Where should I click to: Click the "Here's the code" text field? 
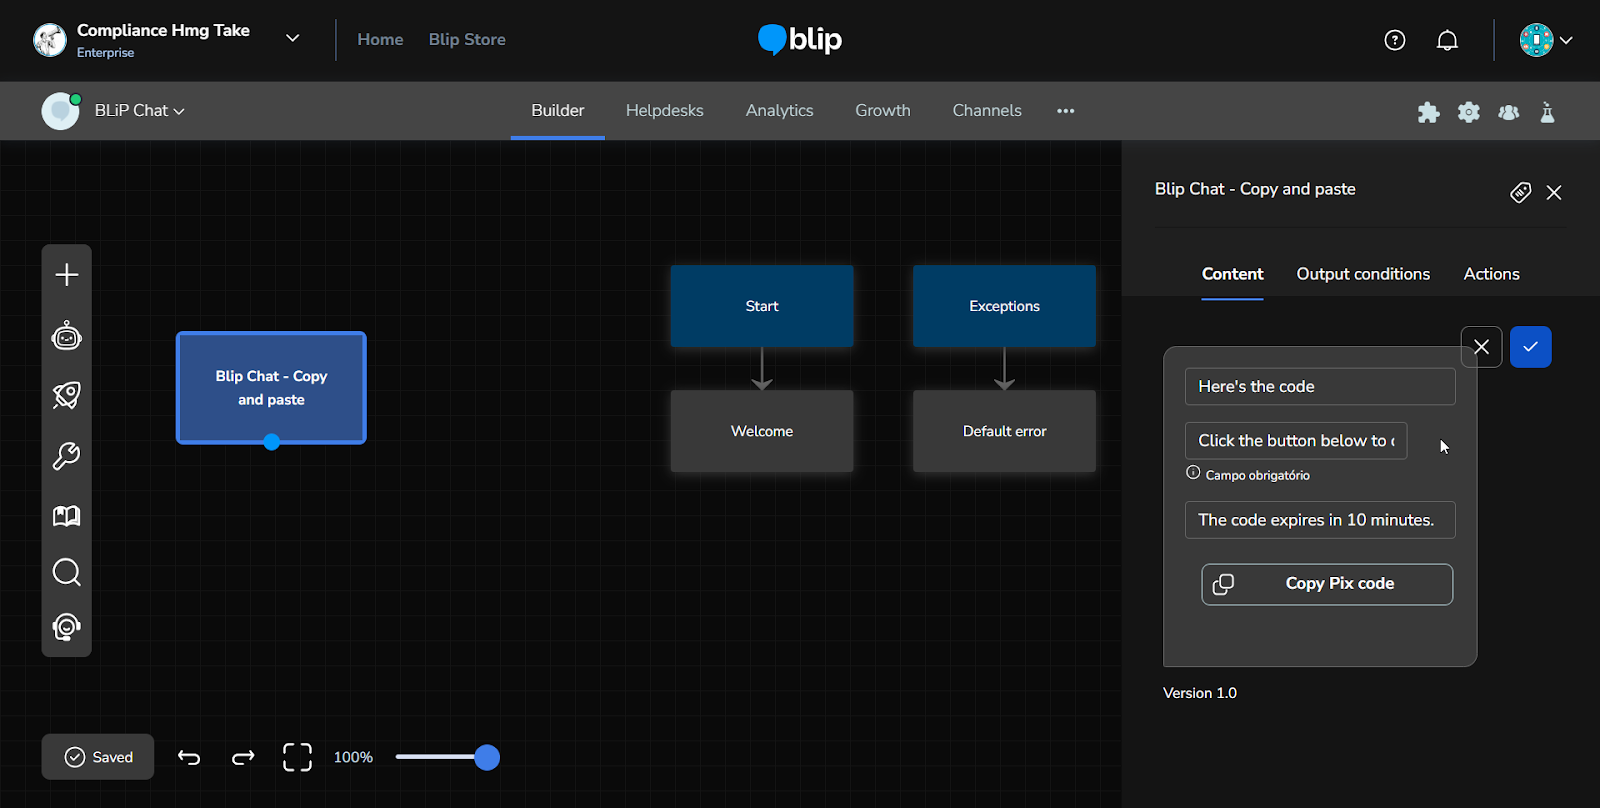(x=1319, y=387)
